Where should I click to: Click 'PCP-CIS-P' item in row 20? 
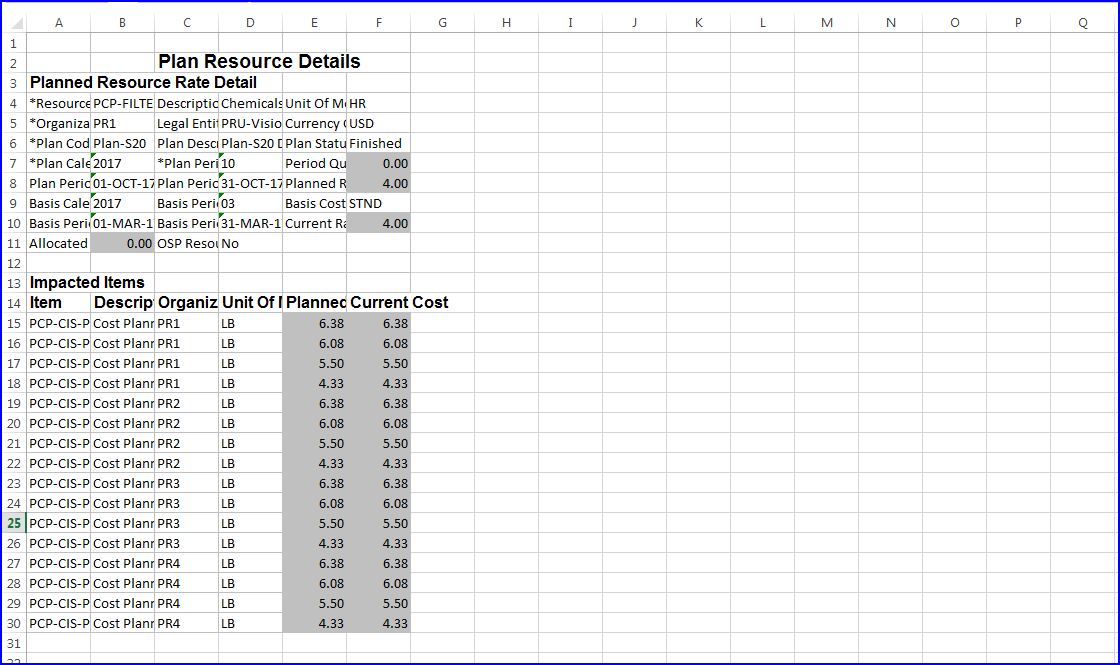[59, 423]
